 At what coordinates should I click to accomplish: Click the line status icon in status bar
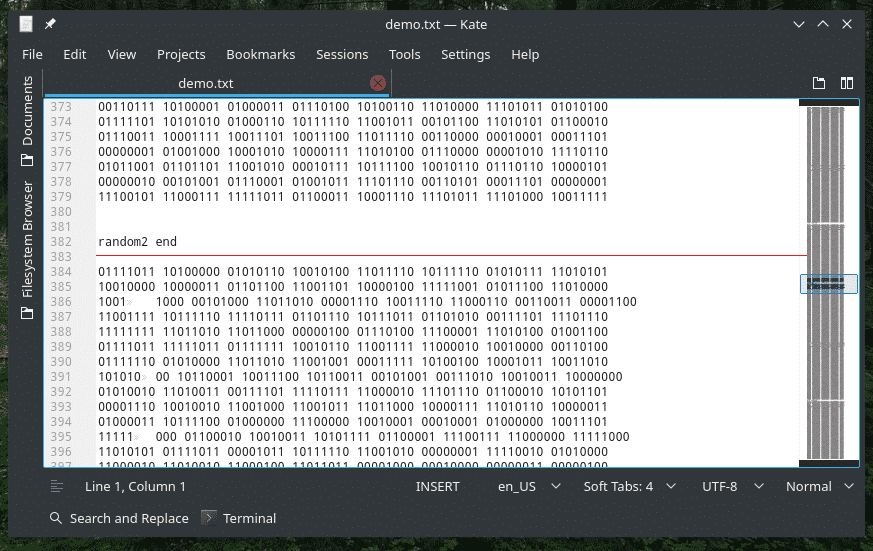click(56, 486)
